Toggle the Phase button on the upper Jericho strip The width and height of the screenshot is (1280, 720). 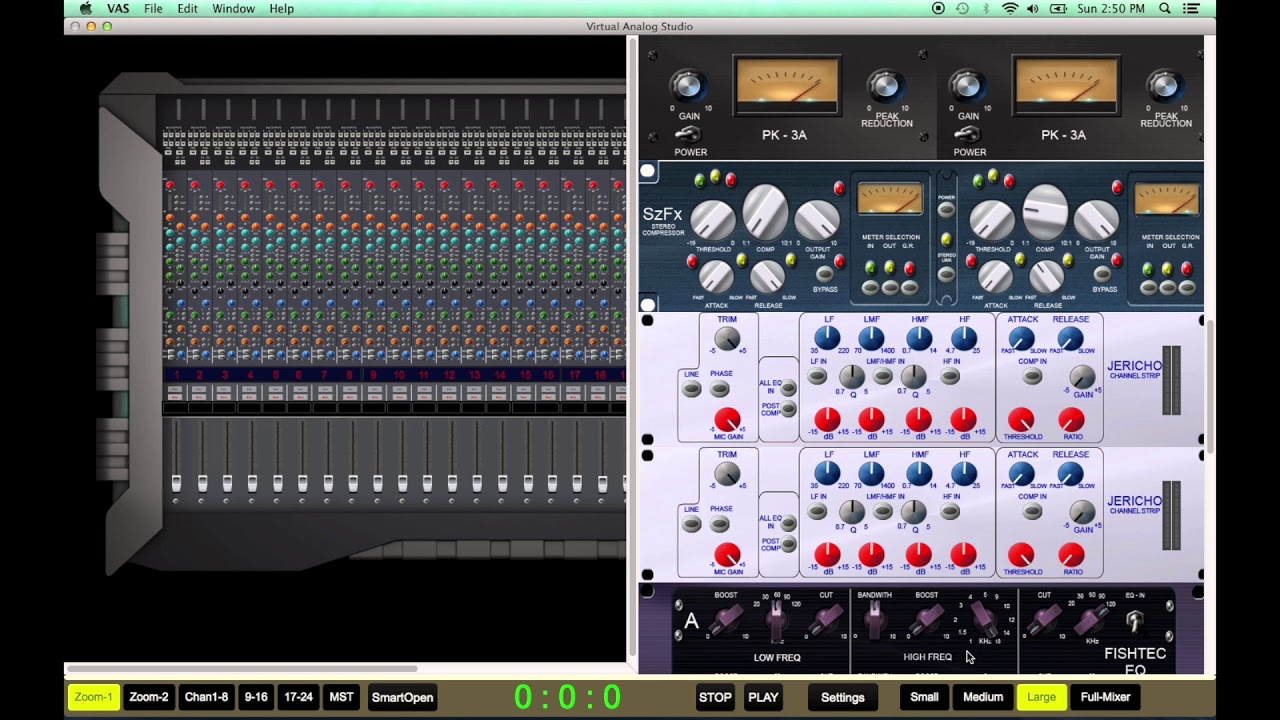(x=720, y=389)
